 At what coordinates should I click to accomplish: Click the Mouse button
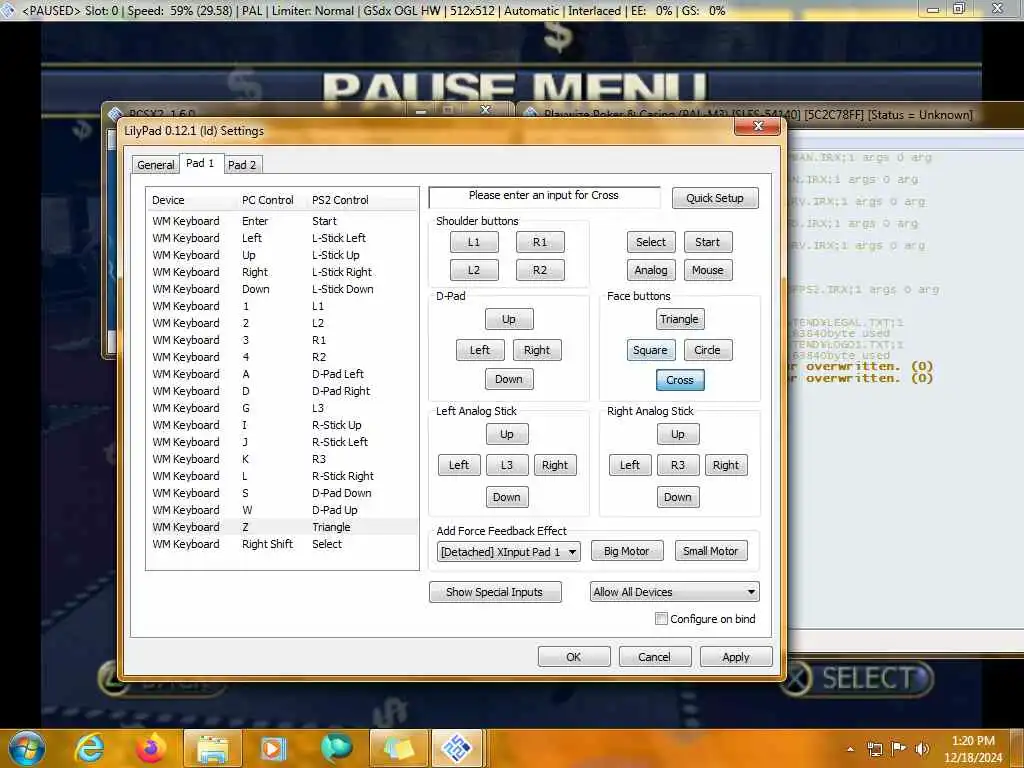click(x=708, y=270)
